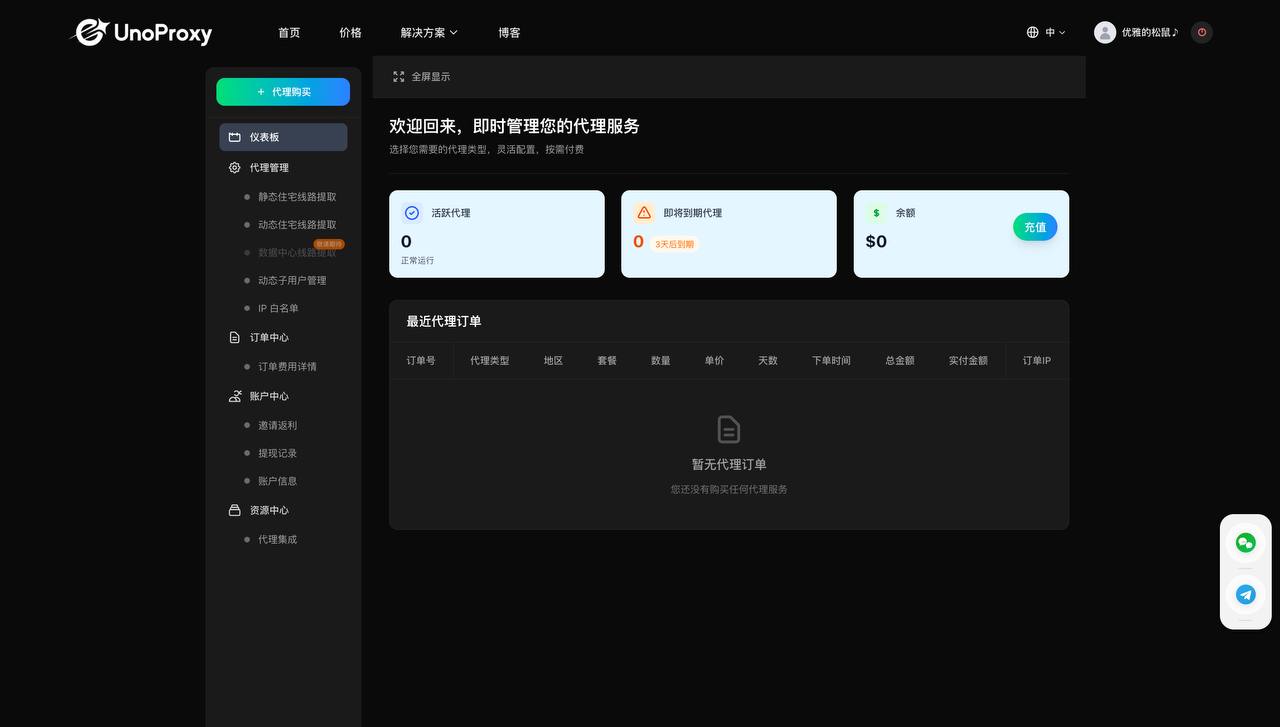Open 动态子用户管理 in sidebar
The width and height of the screenshot is (1280, 727).
pyautogui.click(x=292, y=281)
